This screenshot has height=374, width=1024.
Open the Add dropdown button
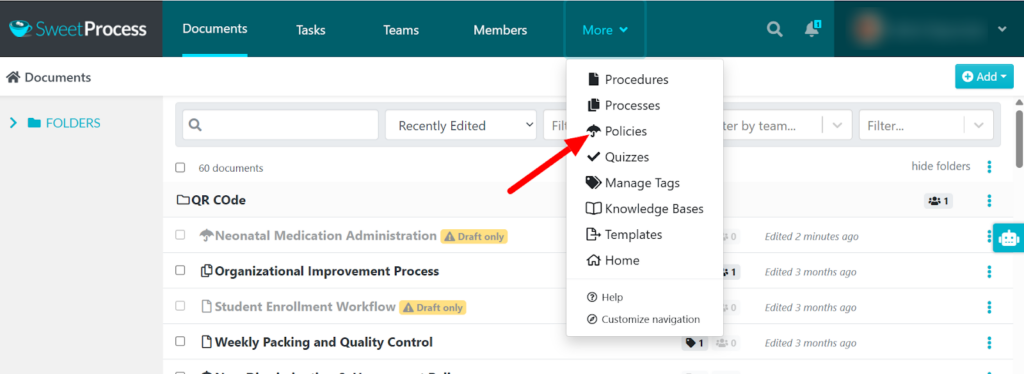[x=984, y=76]
